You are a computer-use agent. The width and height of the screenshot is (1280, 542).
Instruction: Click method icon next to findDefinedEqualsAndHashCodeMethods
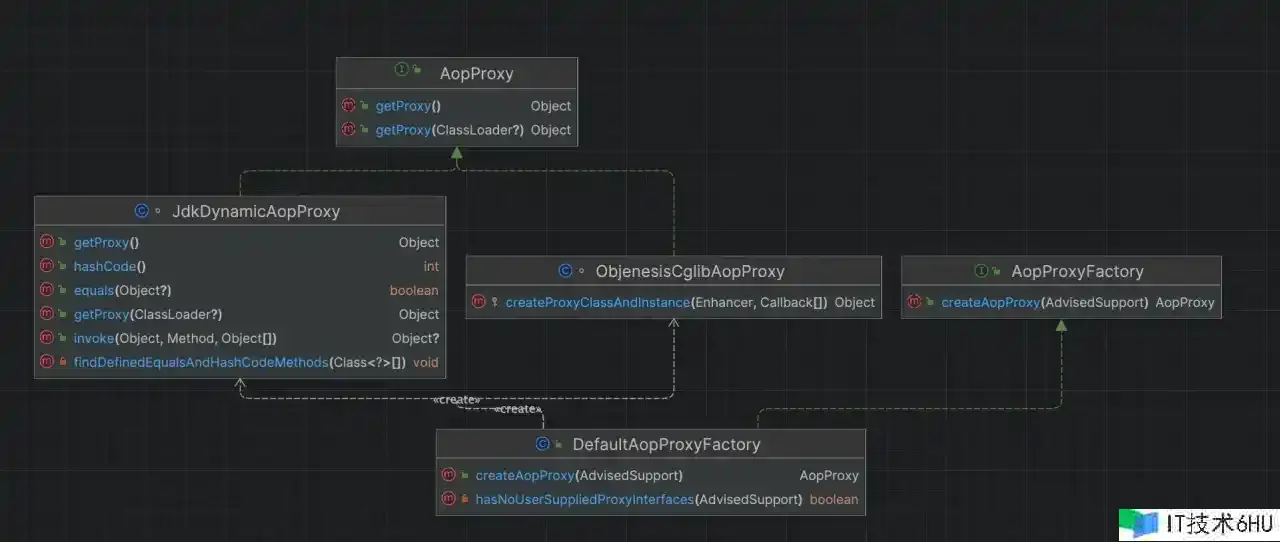click(x=47, y=362)
